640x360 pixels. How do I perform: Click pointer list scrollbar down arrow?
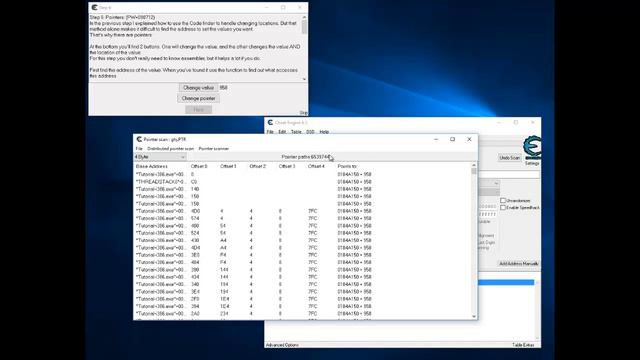pos(474,317)
